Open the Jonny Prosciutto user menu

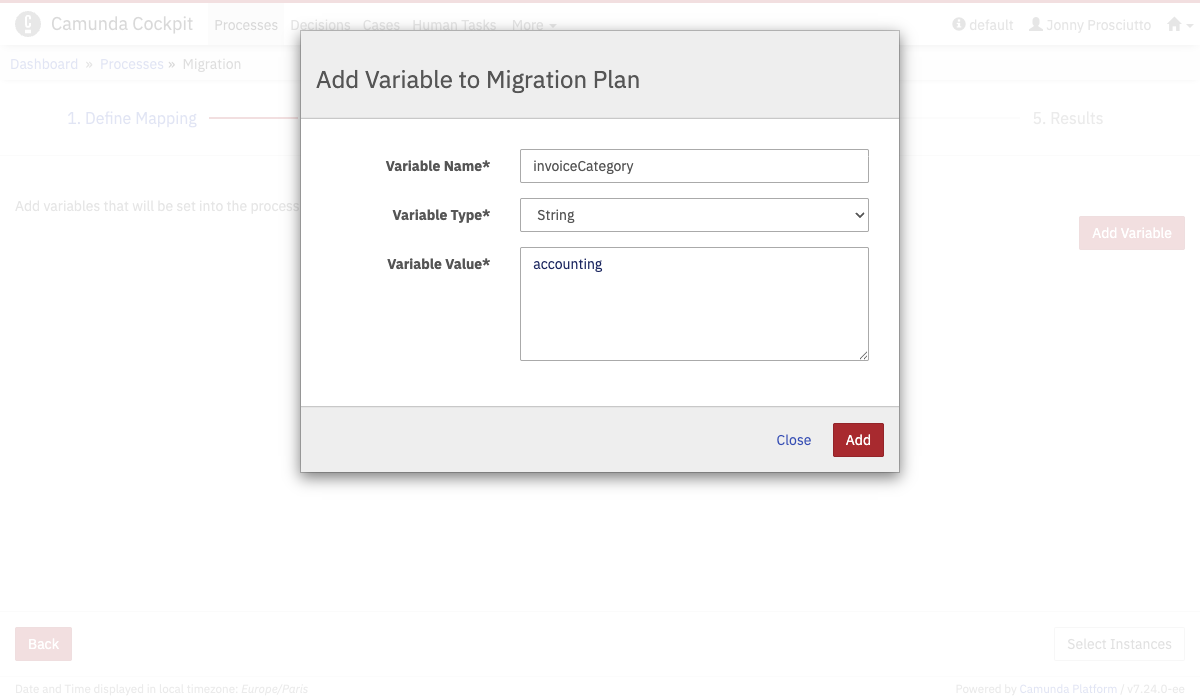(x=1090, y=25)
